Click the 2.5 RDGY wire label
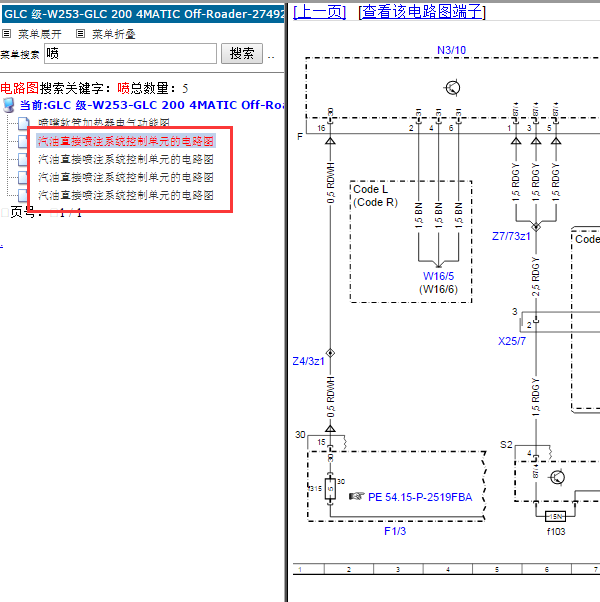The width and height of the screenshot is (600, 602). [x=536, y=276]
